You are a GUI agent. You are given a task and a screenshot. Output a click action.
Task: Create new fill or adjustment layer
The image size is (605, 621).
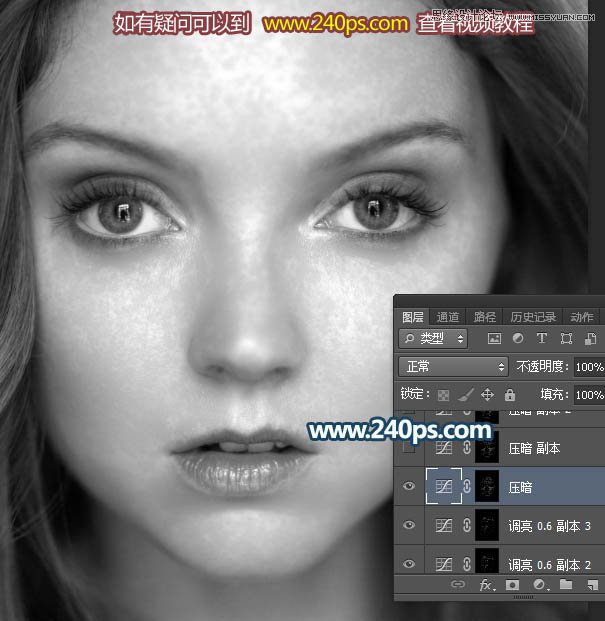click(540, 585)
